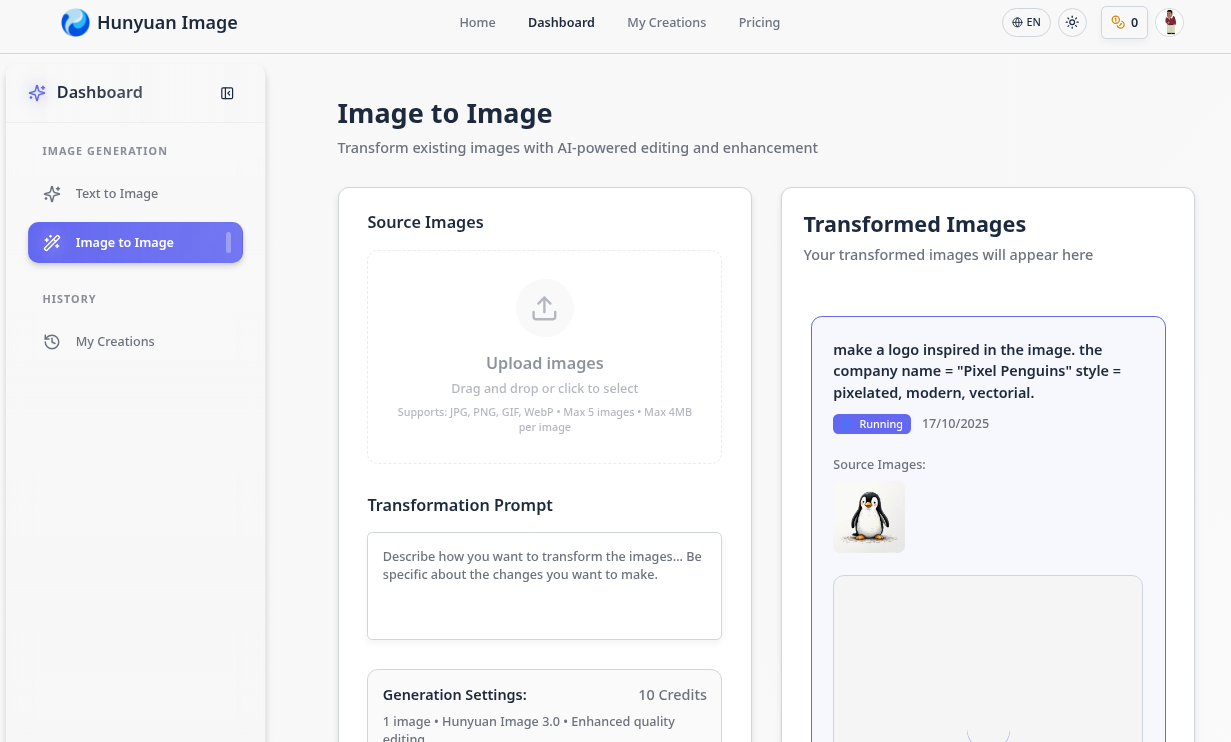
Task: Click the My Creations history clock icon
Action: [x=52, y=342]
